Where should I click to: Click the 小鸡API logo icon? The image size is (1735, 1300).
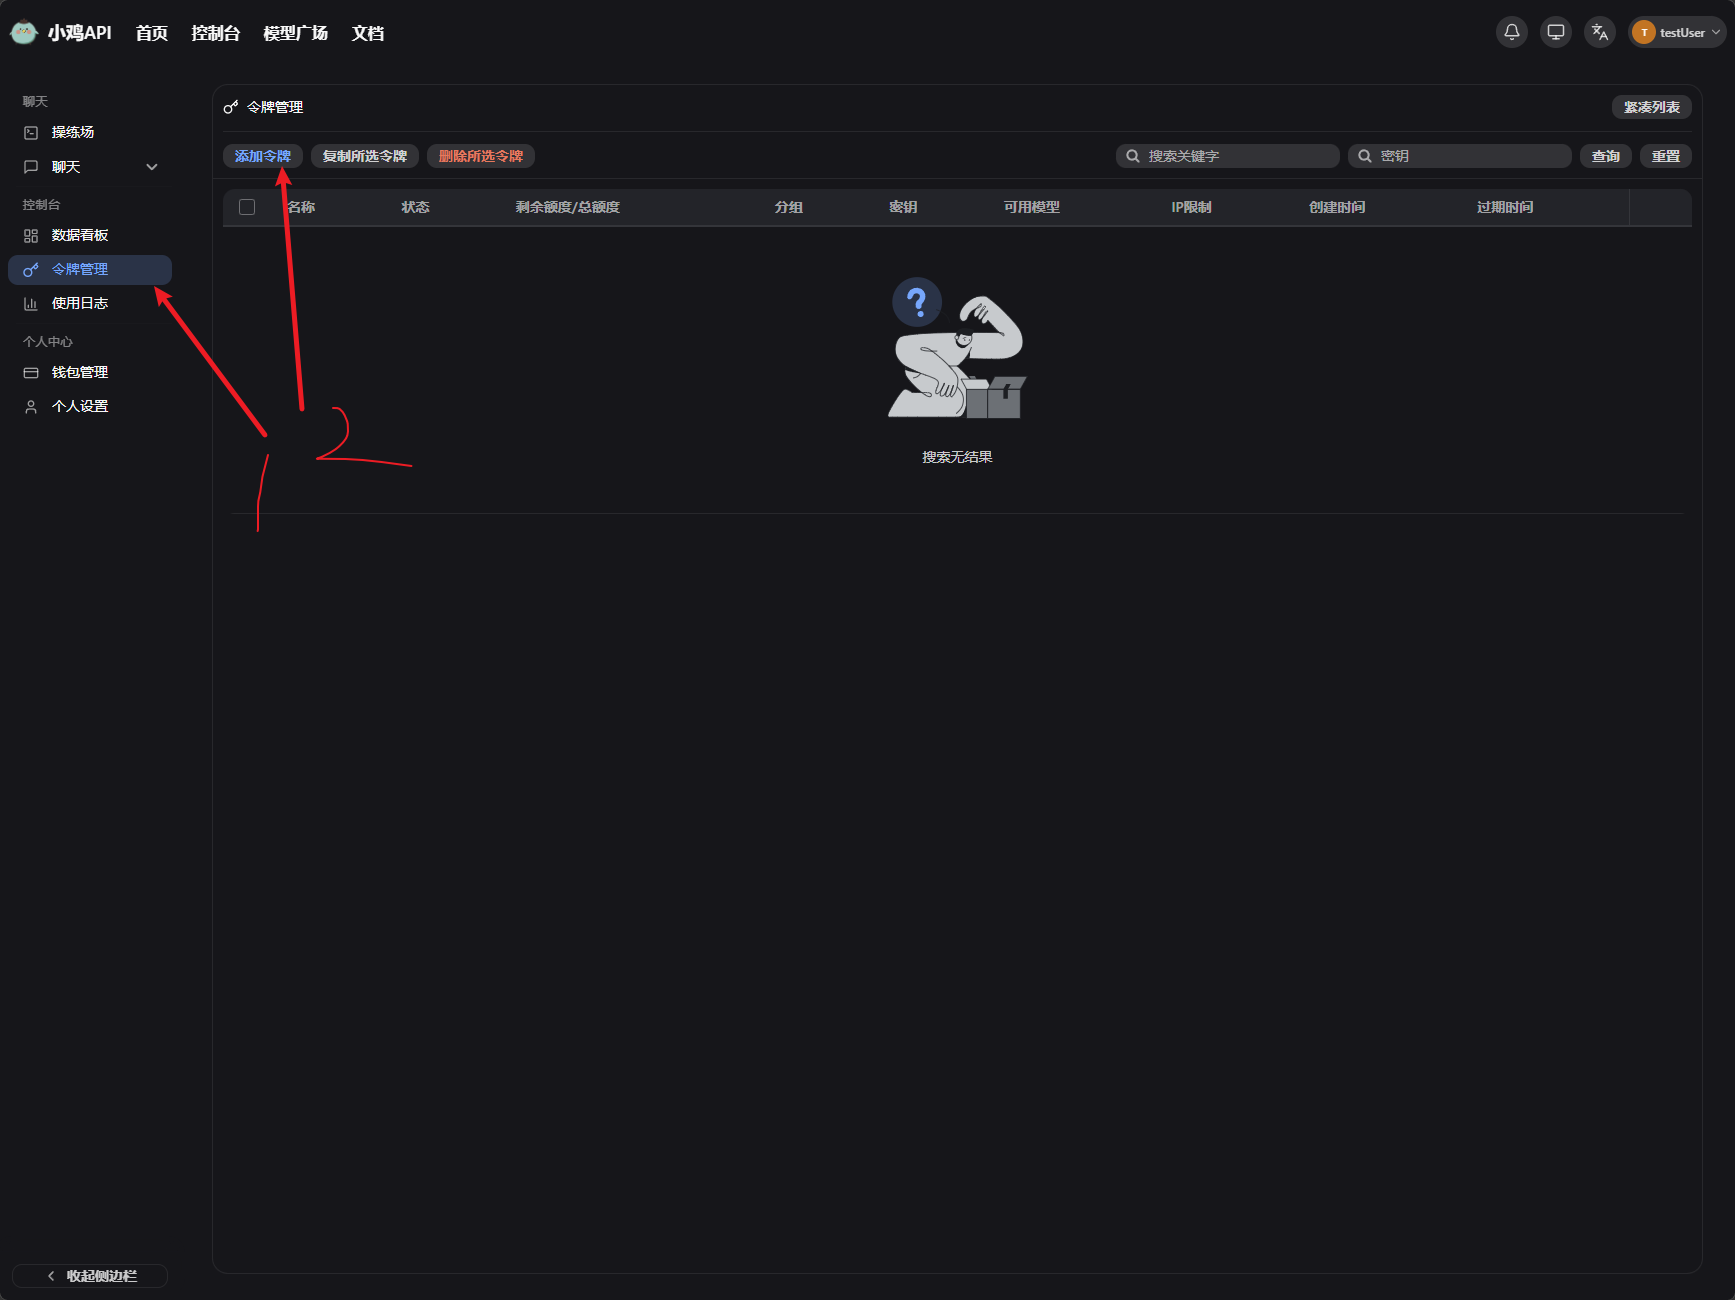click(x=24, y=33)
